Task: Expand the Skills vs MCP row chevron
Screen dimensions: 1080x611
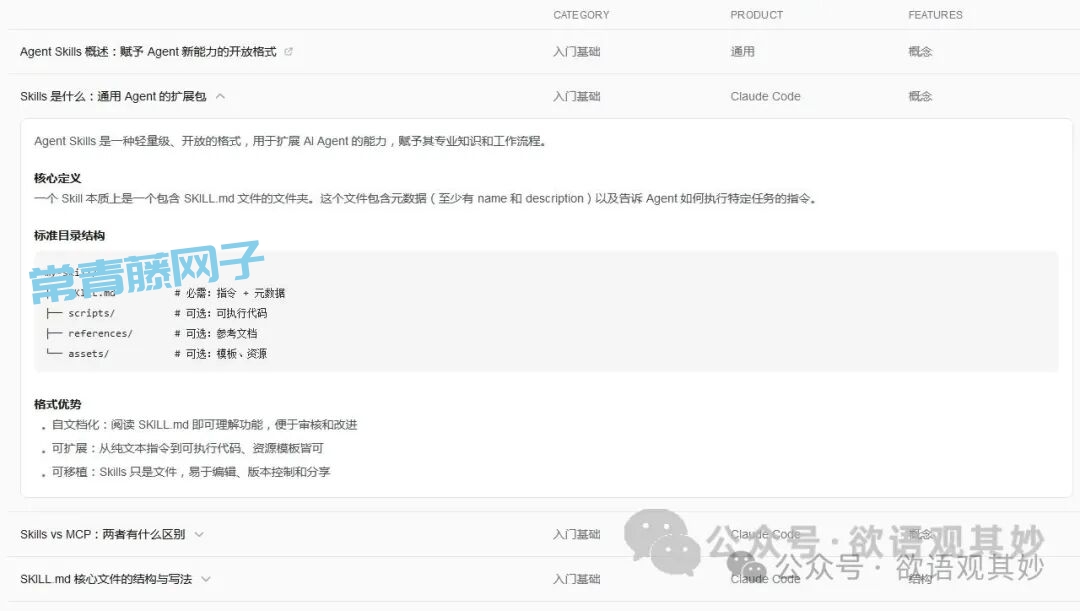Action: 199,535
